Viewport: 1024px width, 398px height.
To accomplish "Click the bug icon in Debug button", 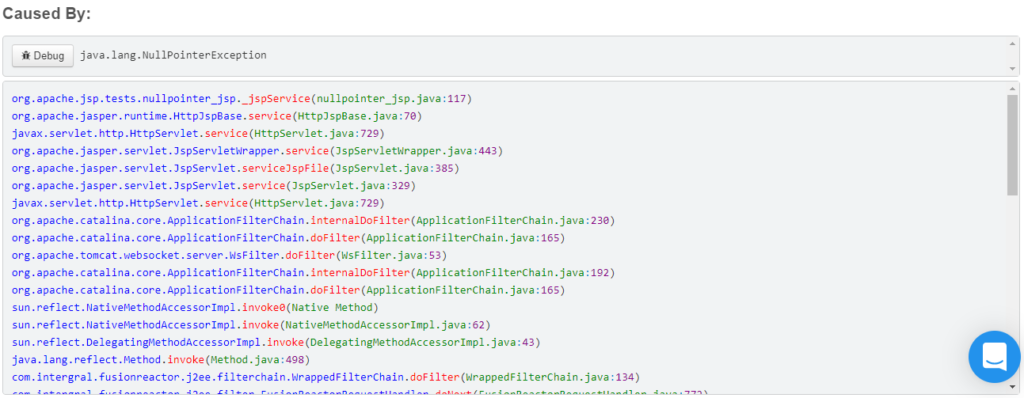I will [26, 56].
